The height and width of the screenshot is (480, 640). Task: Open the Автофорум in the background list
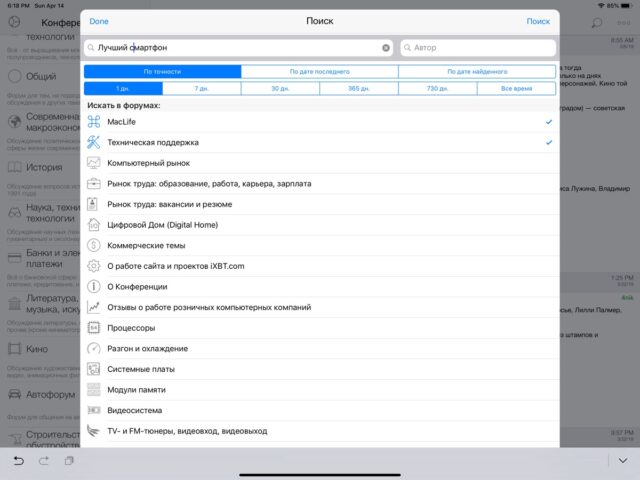click(51, 394)
